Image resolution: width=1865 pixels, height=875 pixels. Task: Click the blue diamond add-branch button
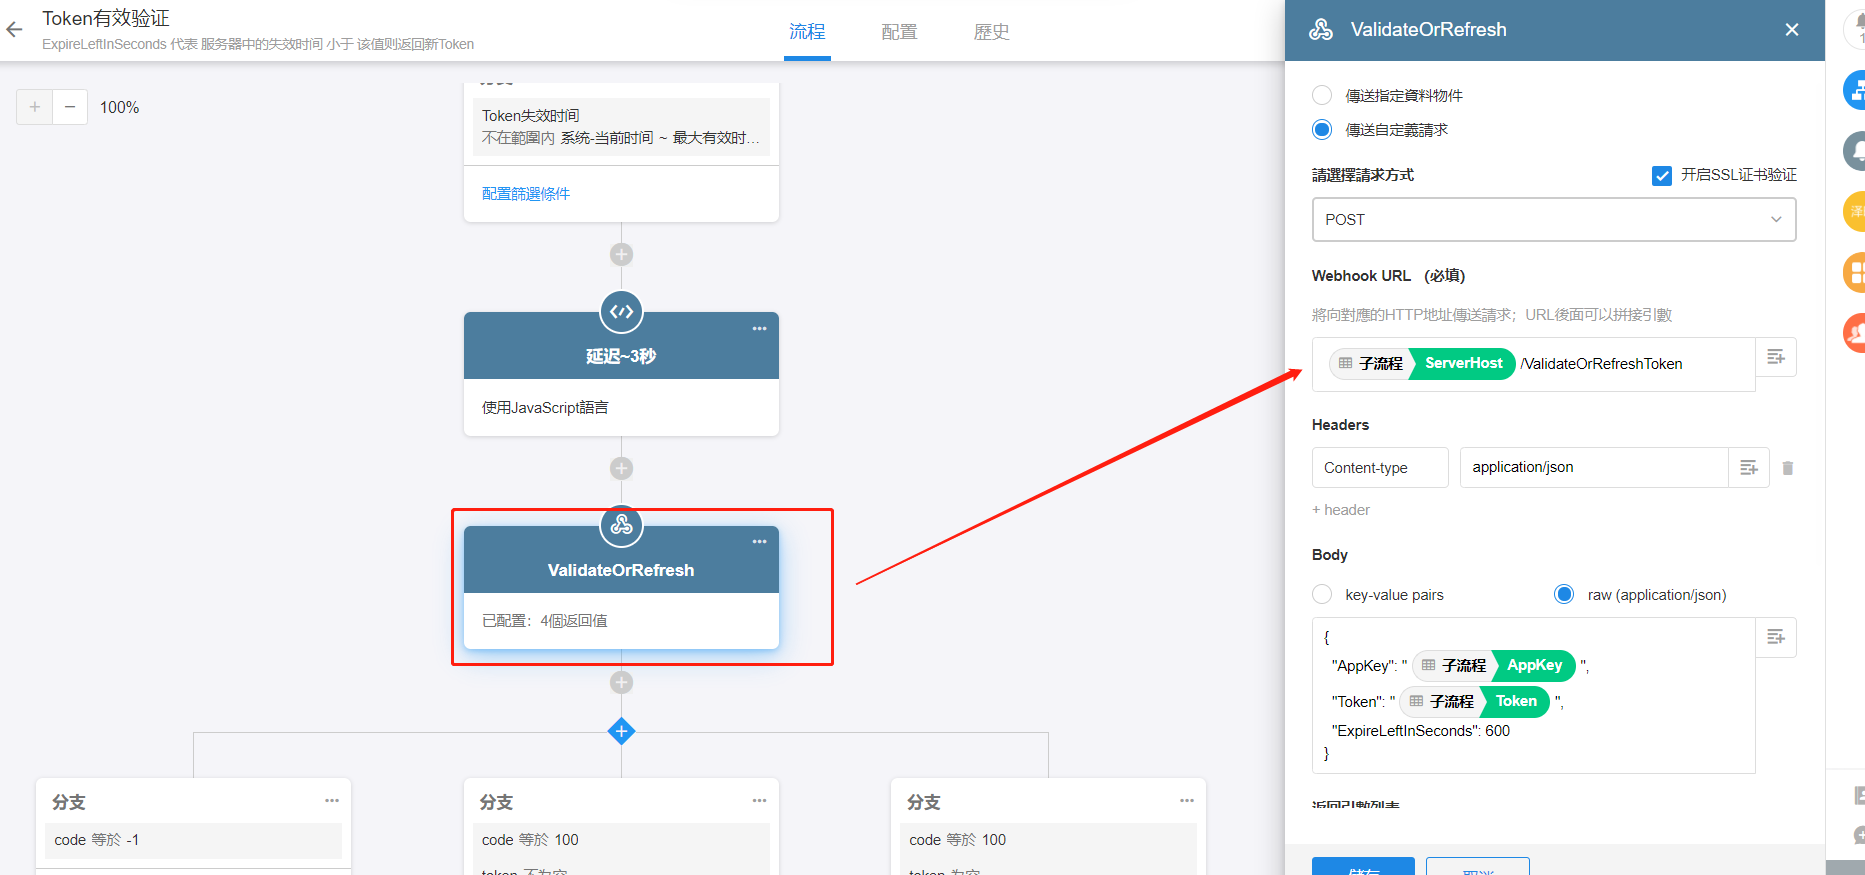pyautogui.click(x=621, y=731)
